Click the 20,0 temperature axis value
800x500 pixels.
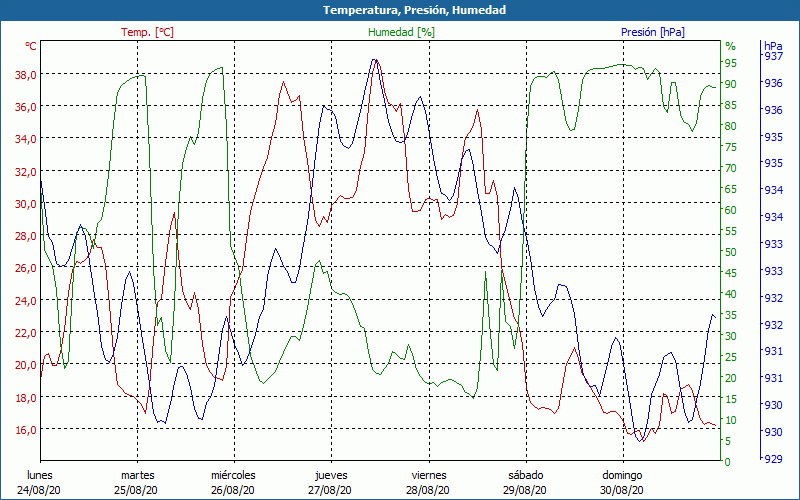(27, 365)
